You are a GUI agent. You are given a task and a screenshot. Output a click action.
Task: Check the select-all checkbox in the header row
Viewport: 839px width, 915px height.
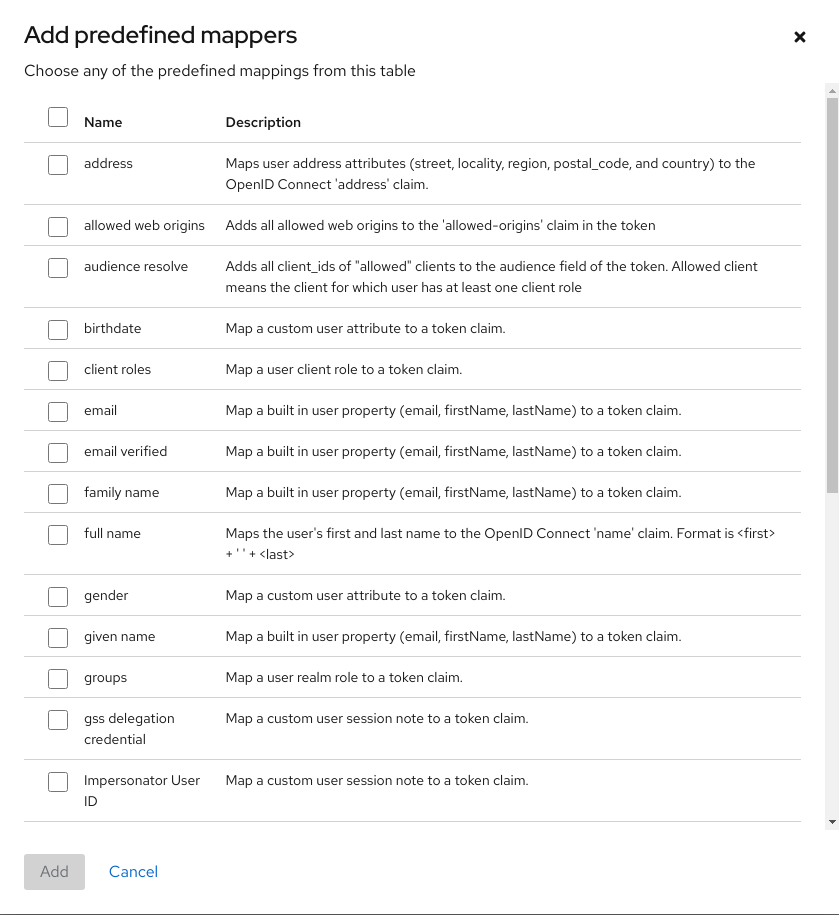click(x=57, y=116)
